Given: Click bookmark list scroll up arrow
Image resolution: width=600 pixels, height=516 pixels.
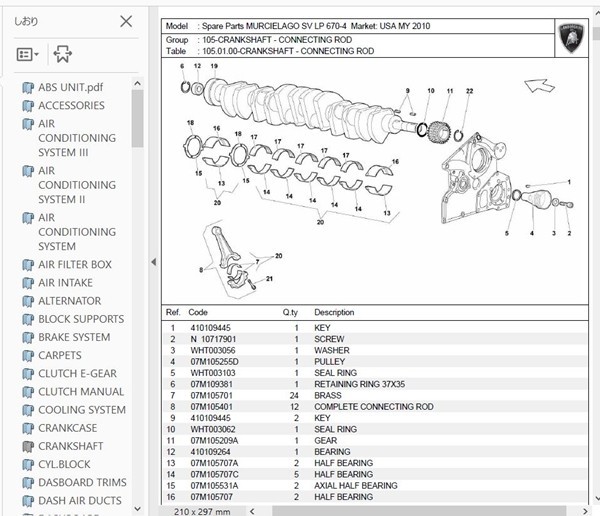Looking at the screenshot, I should coord(138,83).
